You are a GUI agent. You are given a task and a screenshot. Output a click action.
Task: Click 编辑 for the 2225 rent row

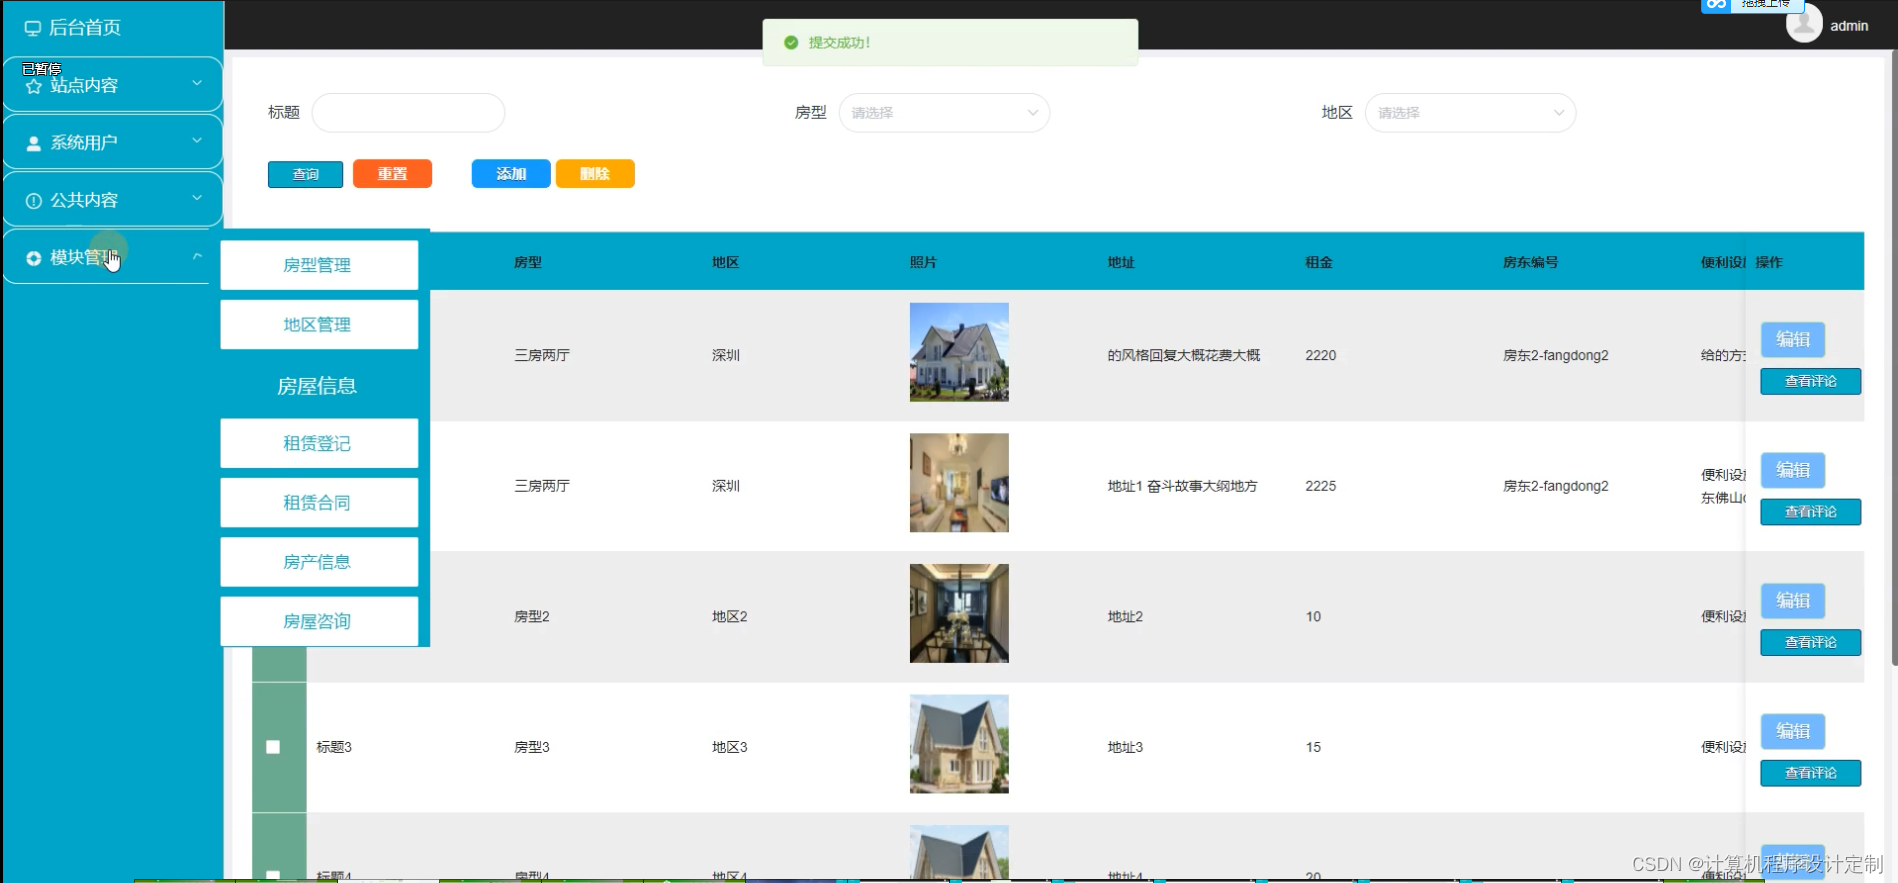[x=1793, y=470]
